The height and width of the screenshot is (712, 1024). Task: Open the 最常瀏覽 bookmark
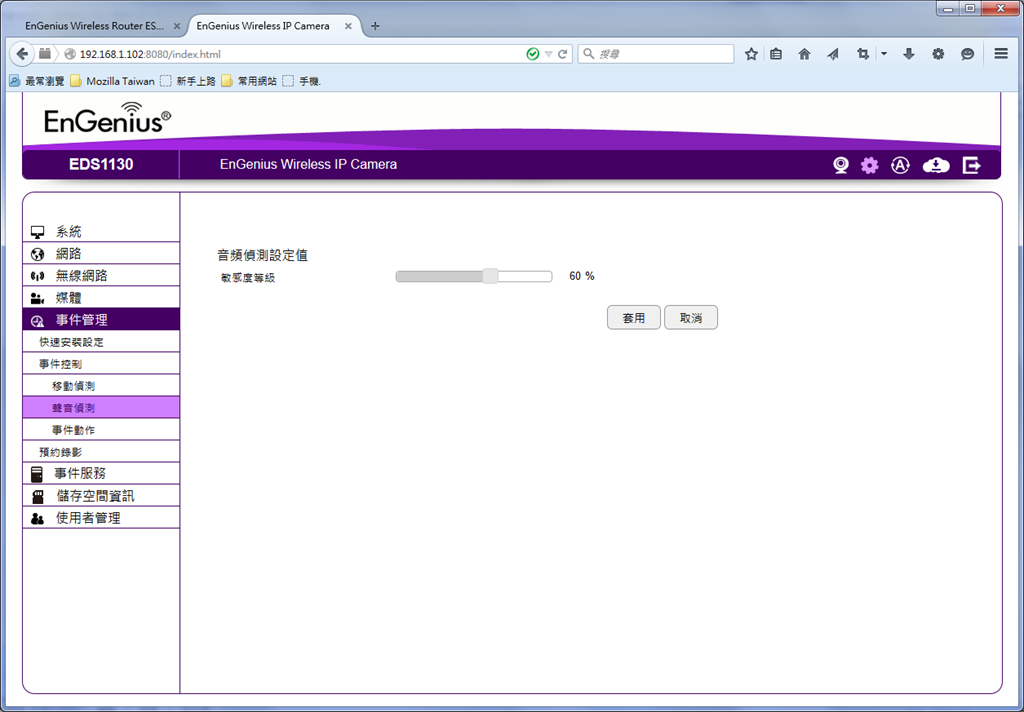[x=37, y=81]
